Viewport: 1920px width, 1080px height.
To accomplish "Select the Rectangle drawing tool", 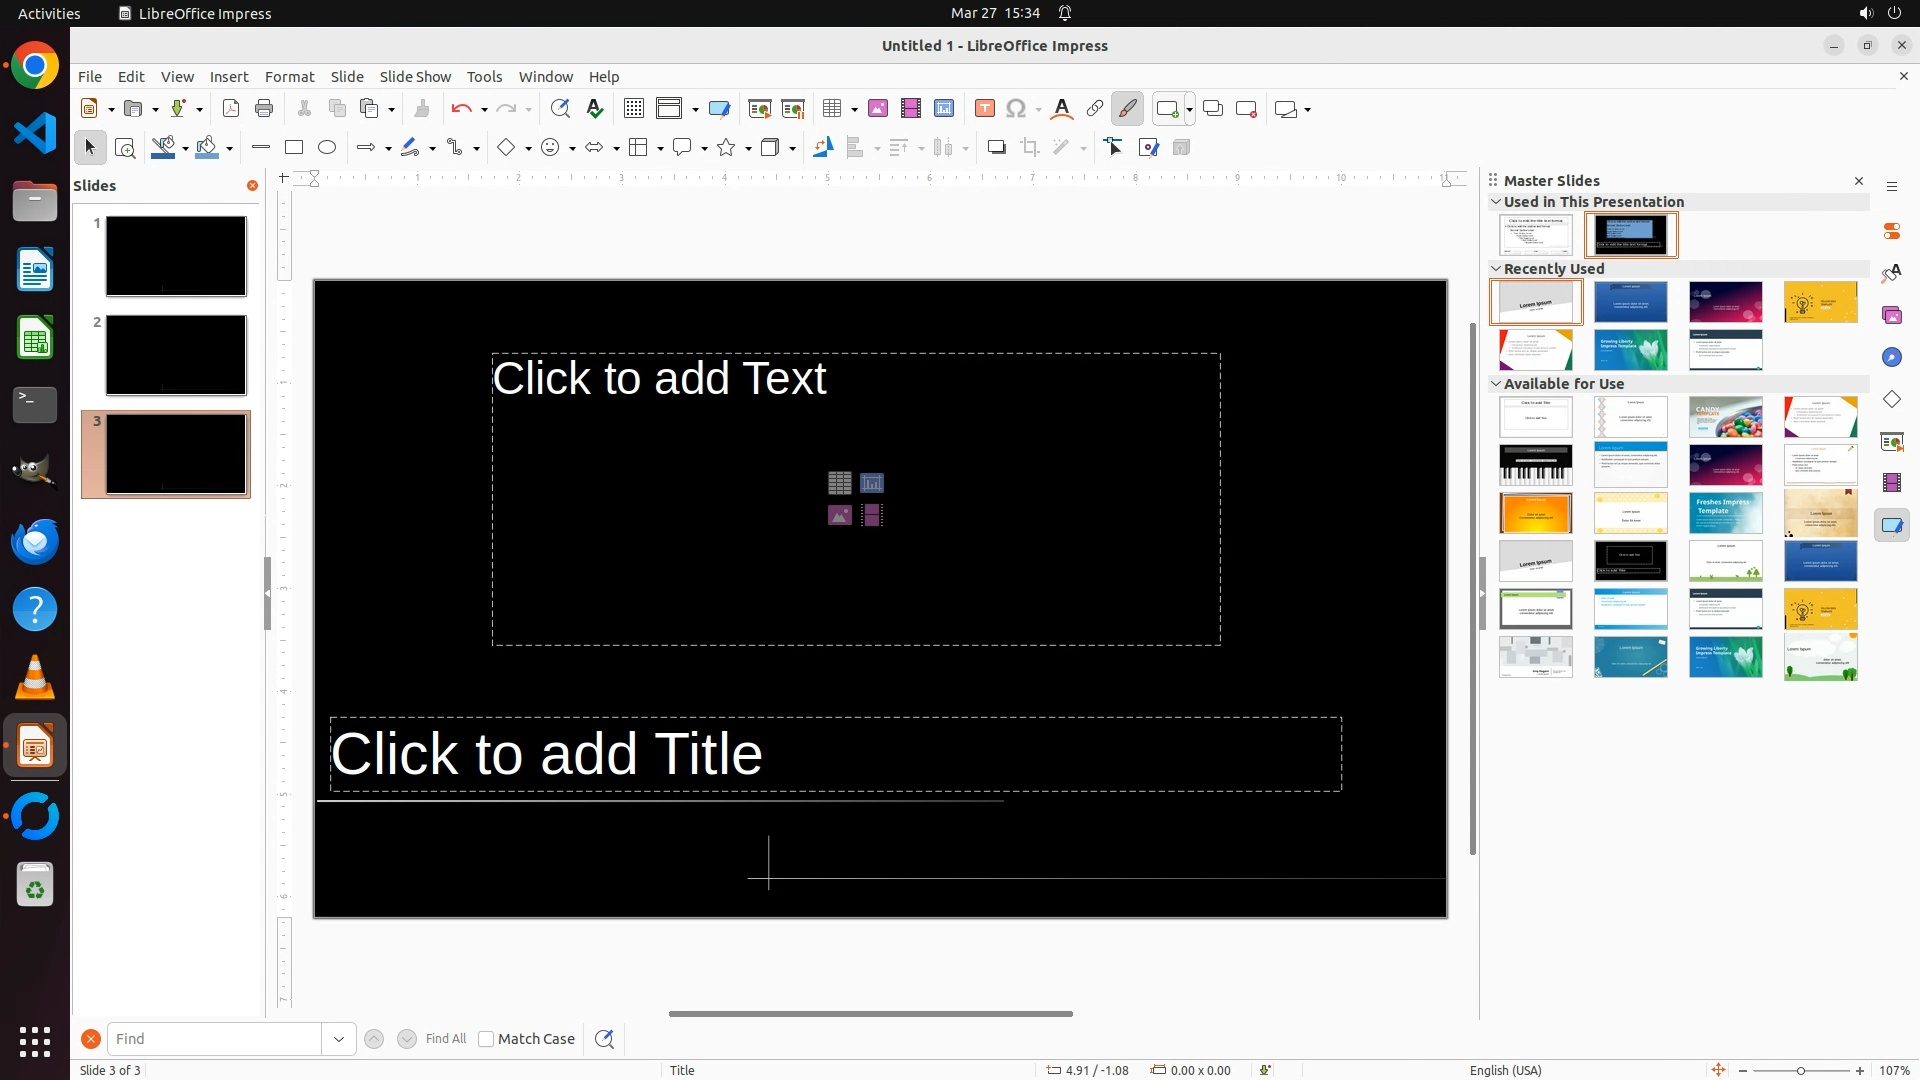I will (293, 148).
